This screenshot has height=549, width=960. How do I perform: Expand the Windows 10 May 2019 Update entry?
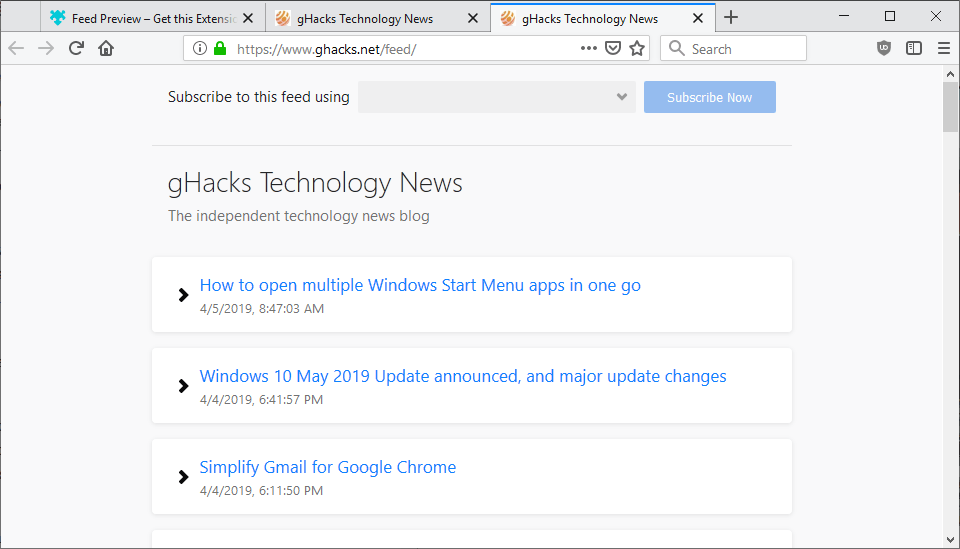[x=183, y=386]
